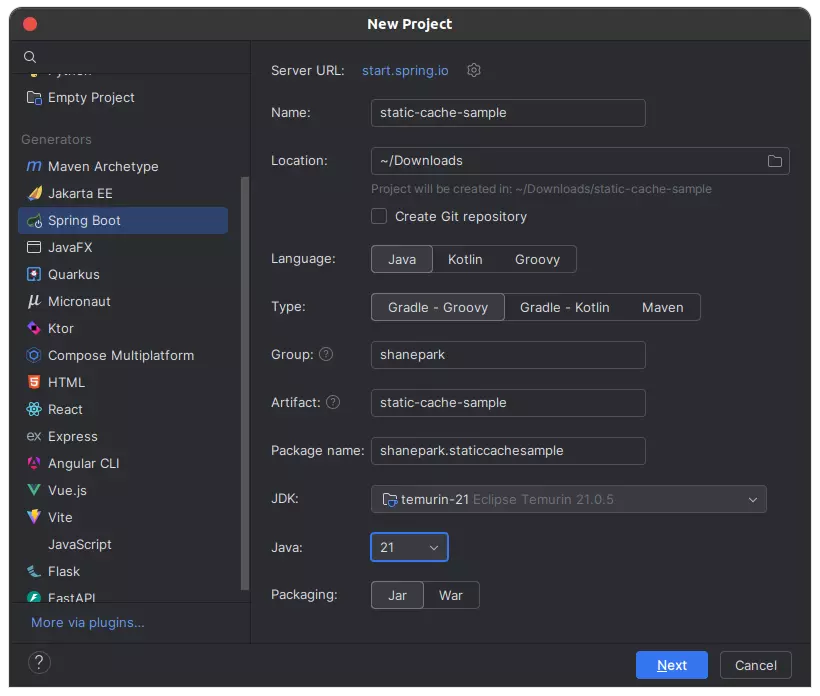Open the JDK temurin-21 dropdown

(x=568, y=499)
